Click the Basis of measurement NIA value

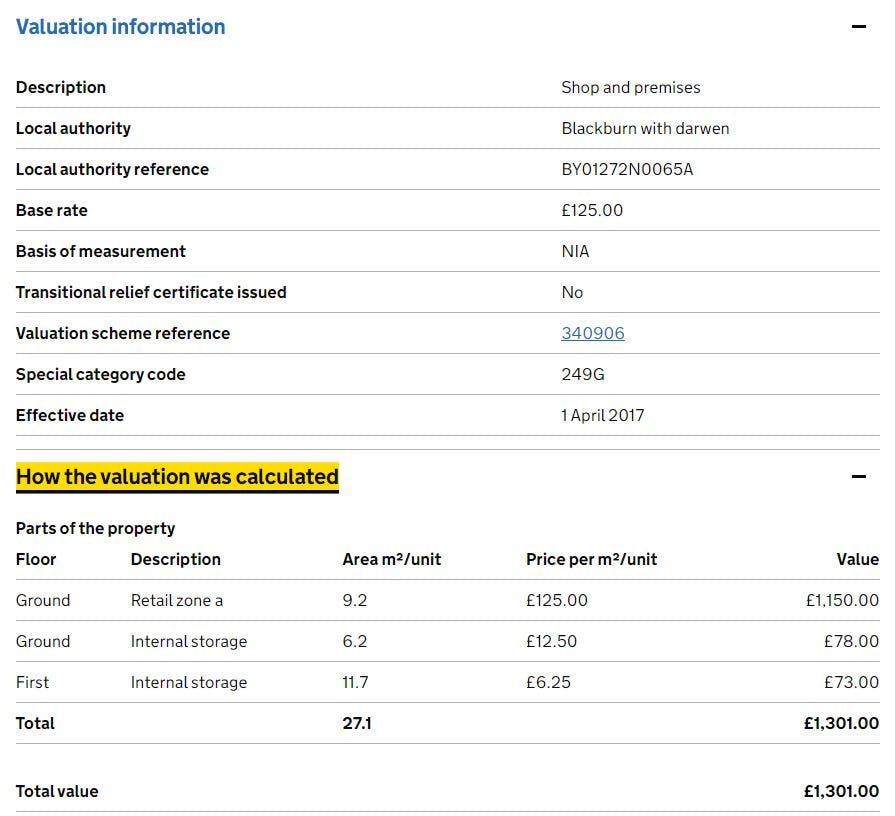575,251
